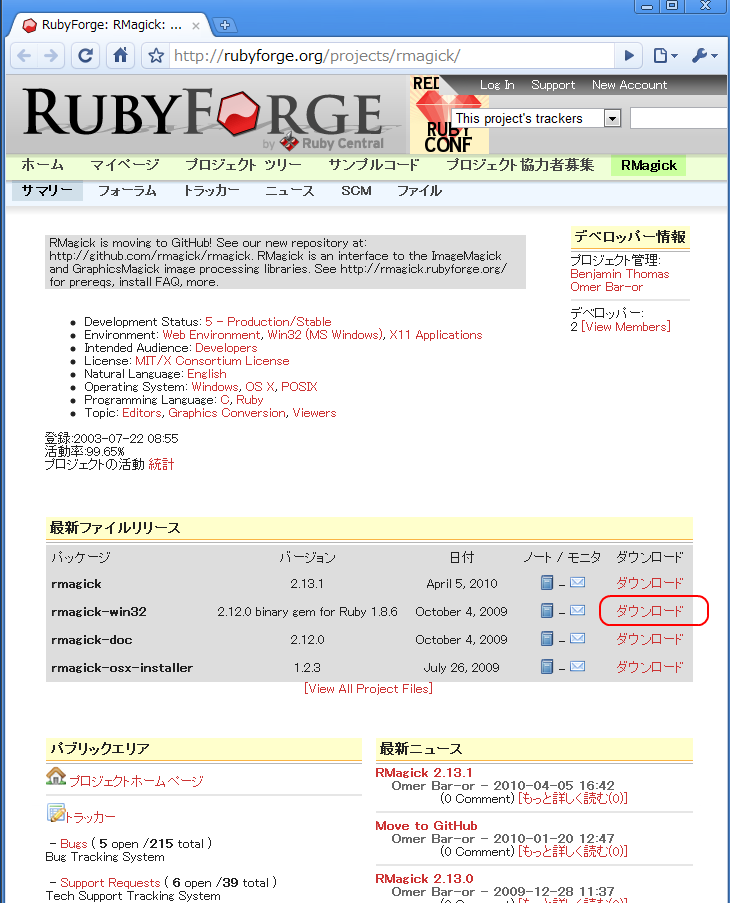Open RMagick 2.13.0 news headline

[424, 879]
